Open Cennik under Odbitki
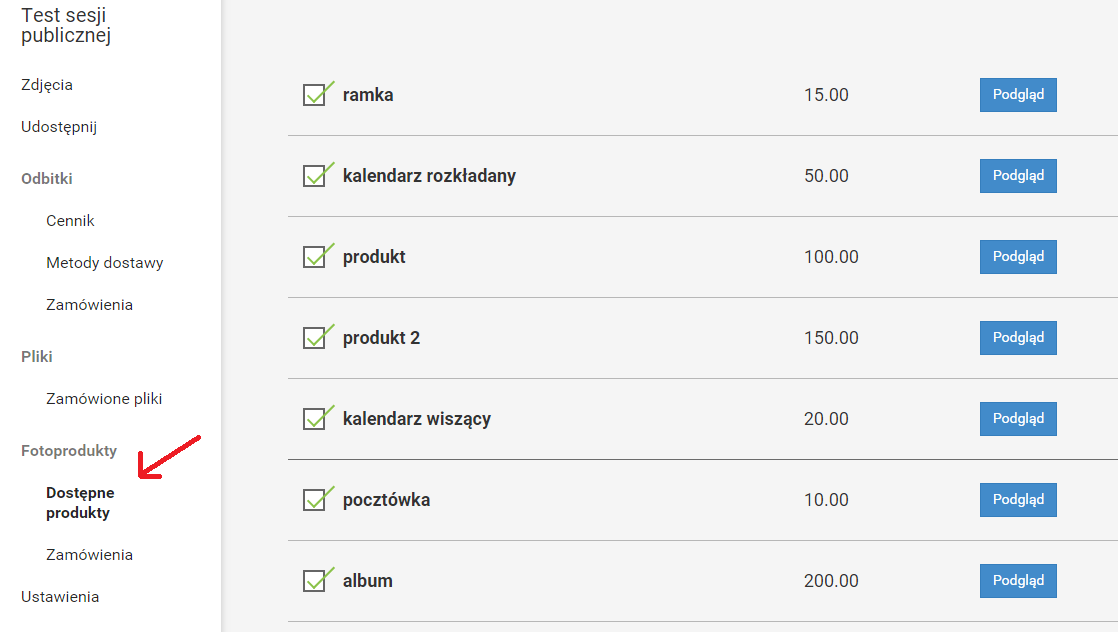This screenshot has height=632, width=1118. coord(70,221)
